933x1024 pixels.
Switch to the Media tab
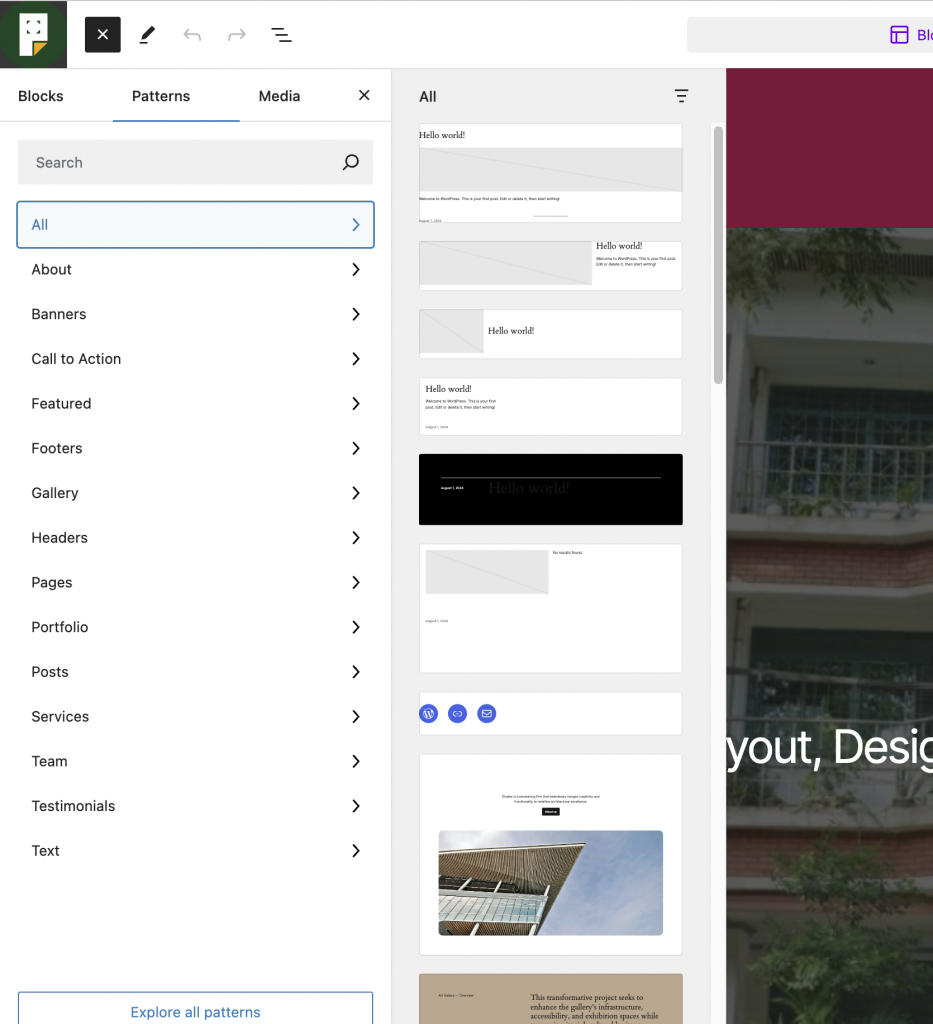coord(279,96)
